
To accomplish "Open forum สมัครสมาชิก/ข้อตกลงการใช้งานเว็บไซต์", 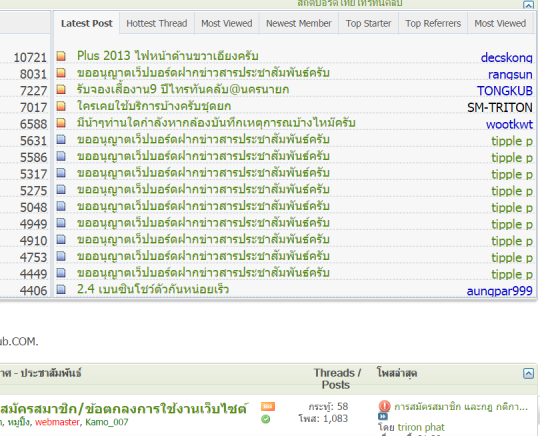I will coord(123,409).
